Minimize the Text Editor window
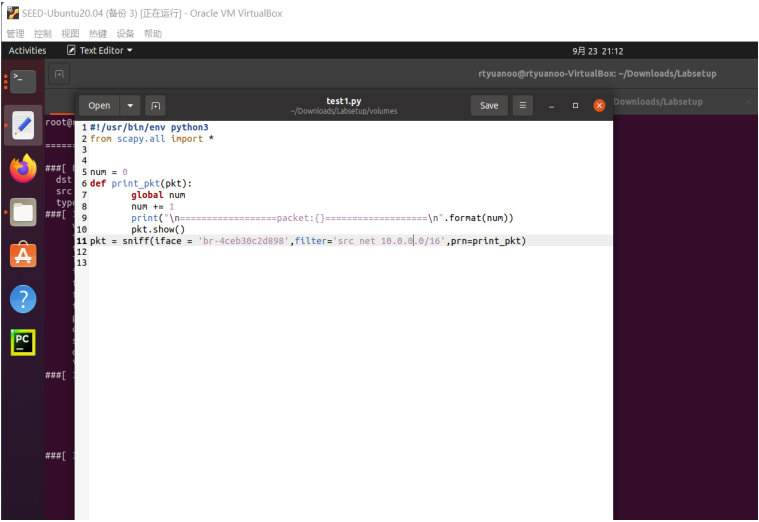Viewport: 759px width, 522px height. [x=551, y=106]
